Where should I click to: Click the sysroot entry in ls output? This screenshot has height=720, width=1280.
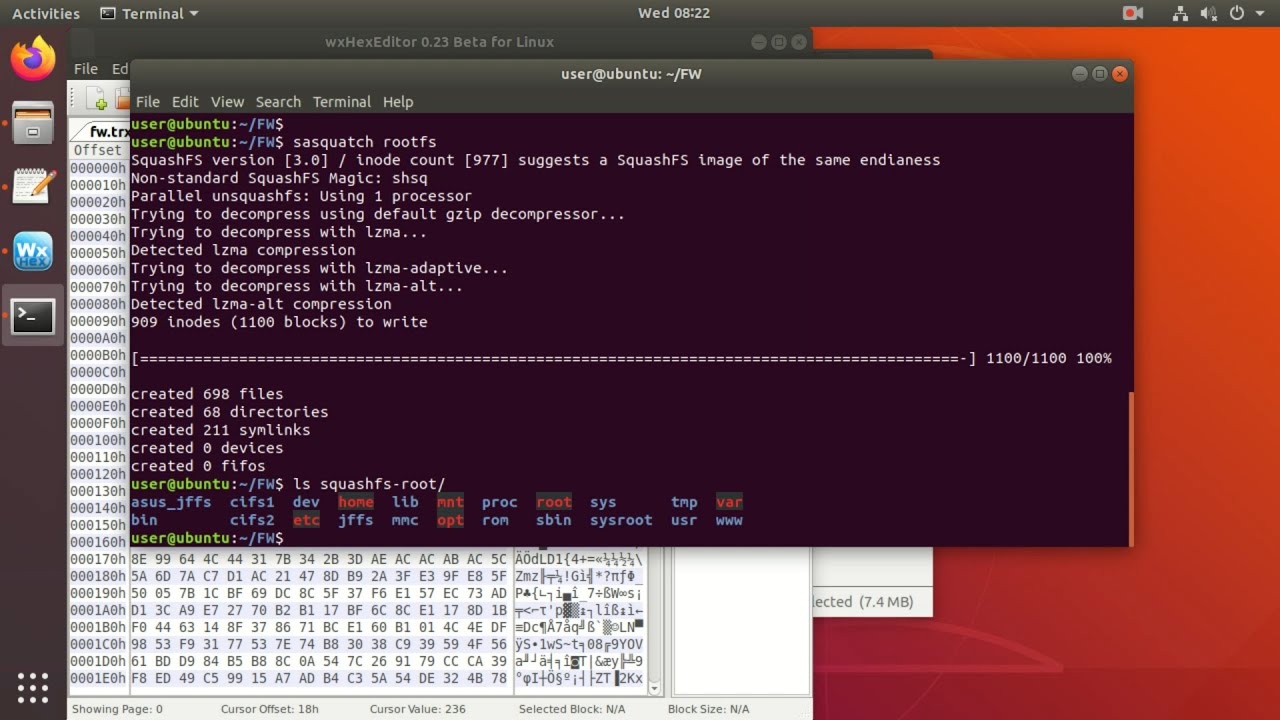pyautogui.click(x=620, y=520)
